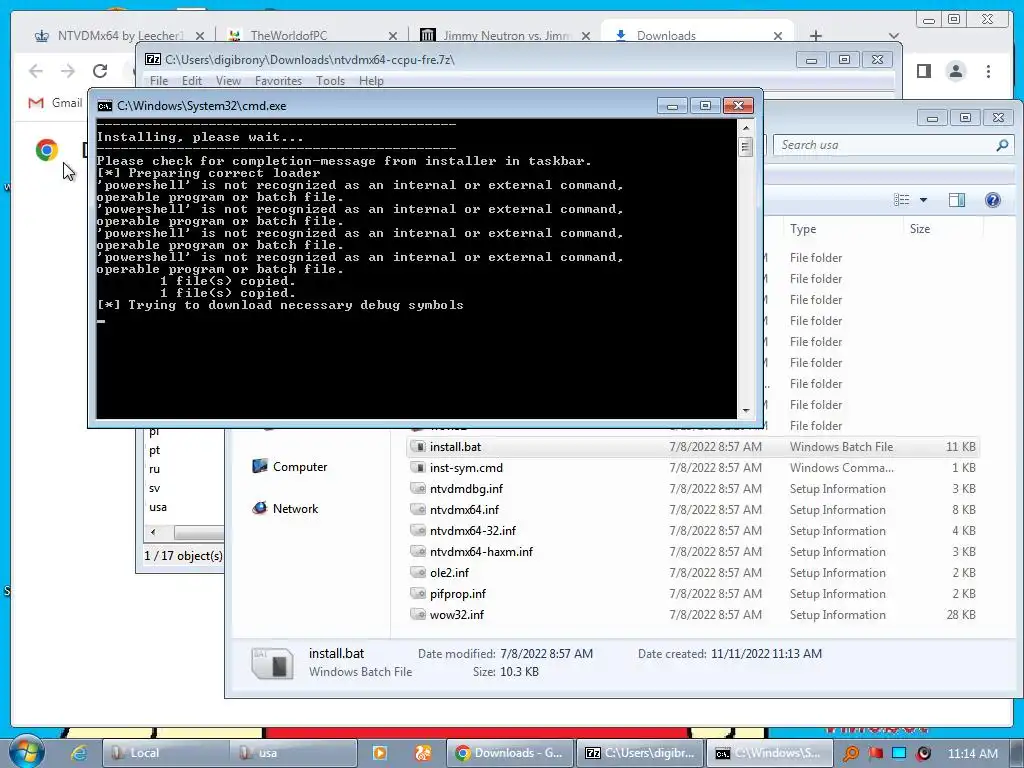Go back in Chrome
Viewport: 1024px width, 768px height.
click(36, 71)
